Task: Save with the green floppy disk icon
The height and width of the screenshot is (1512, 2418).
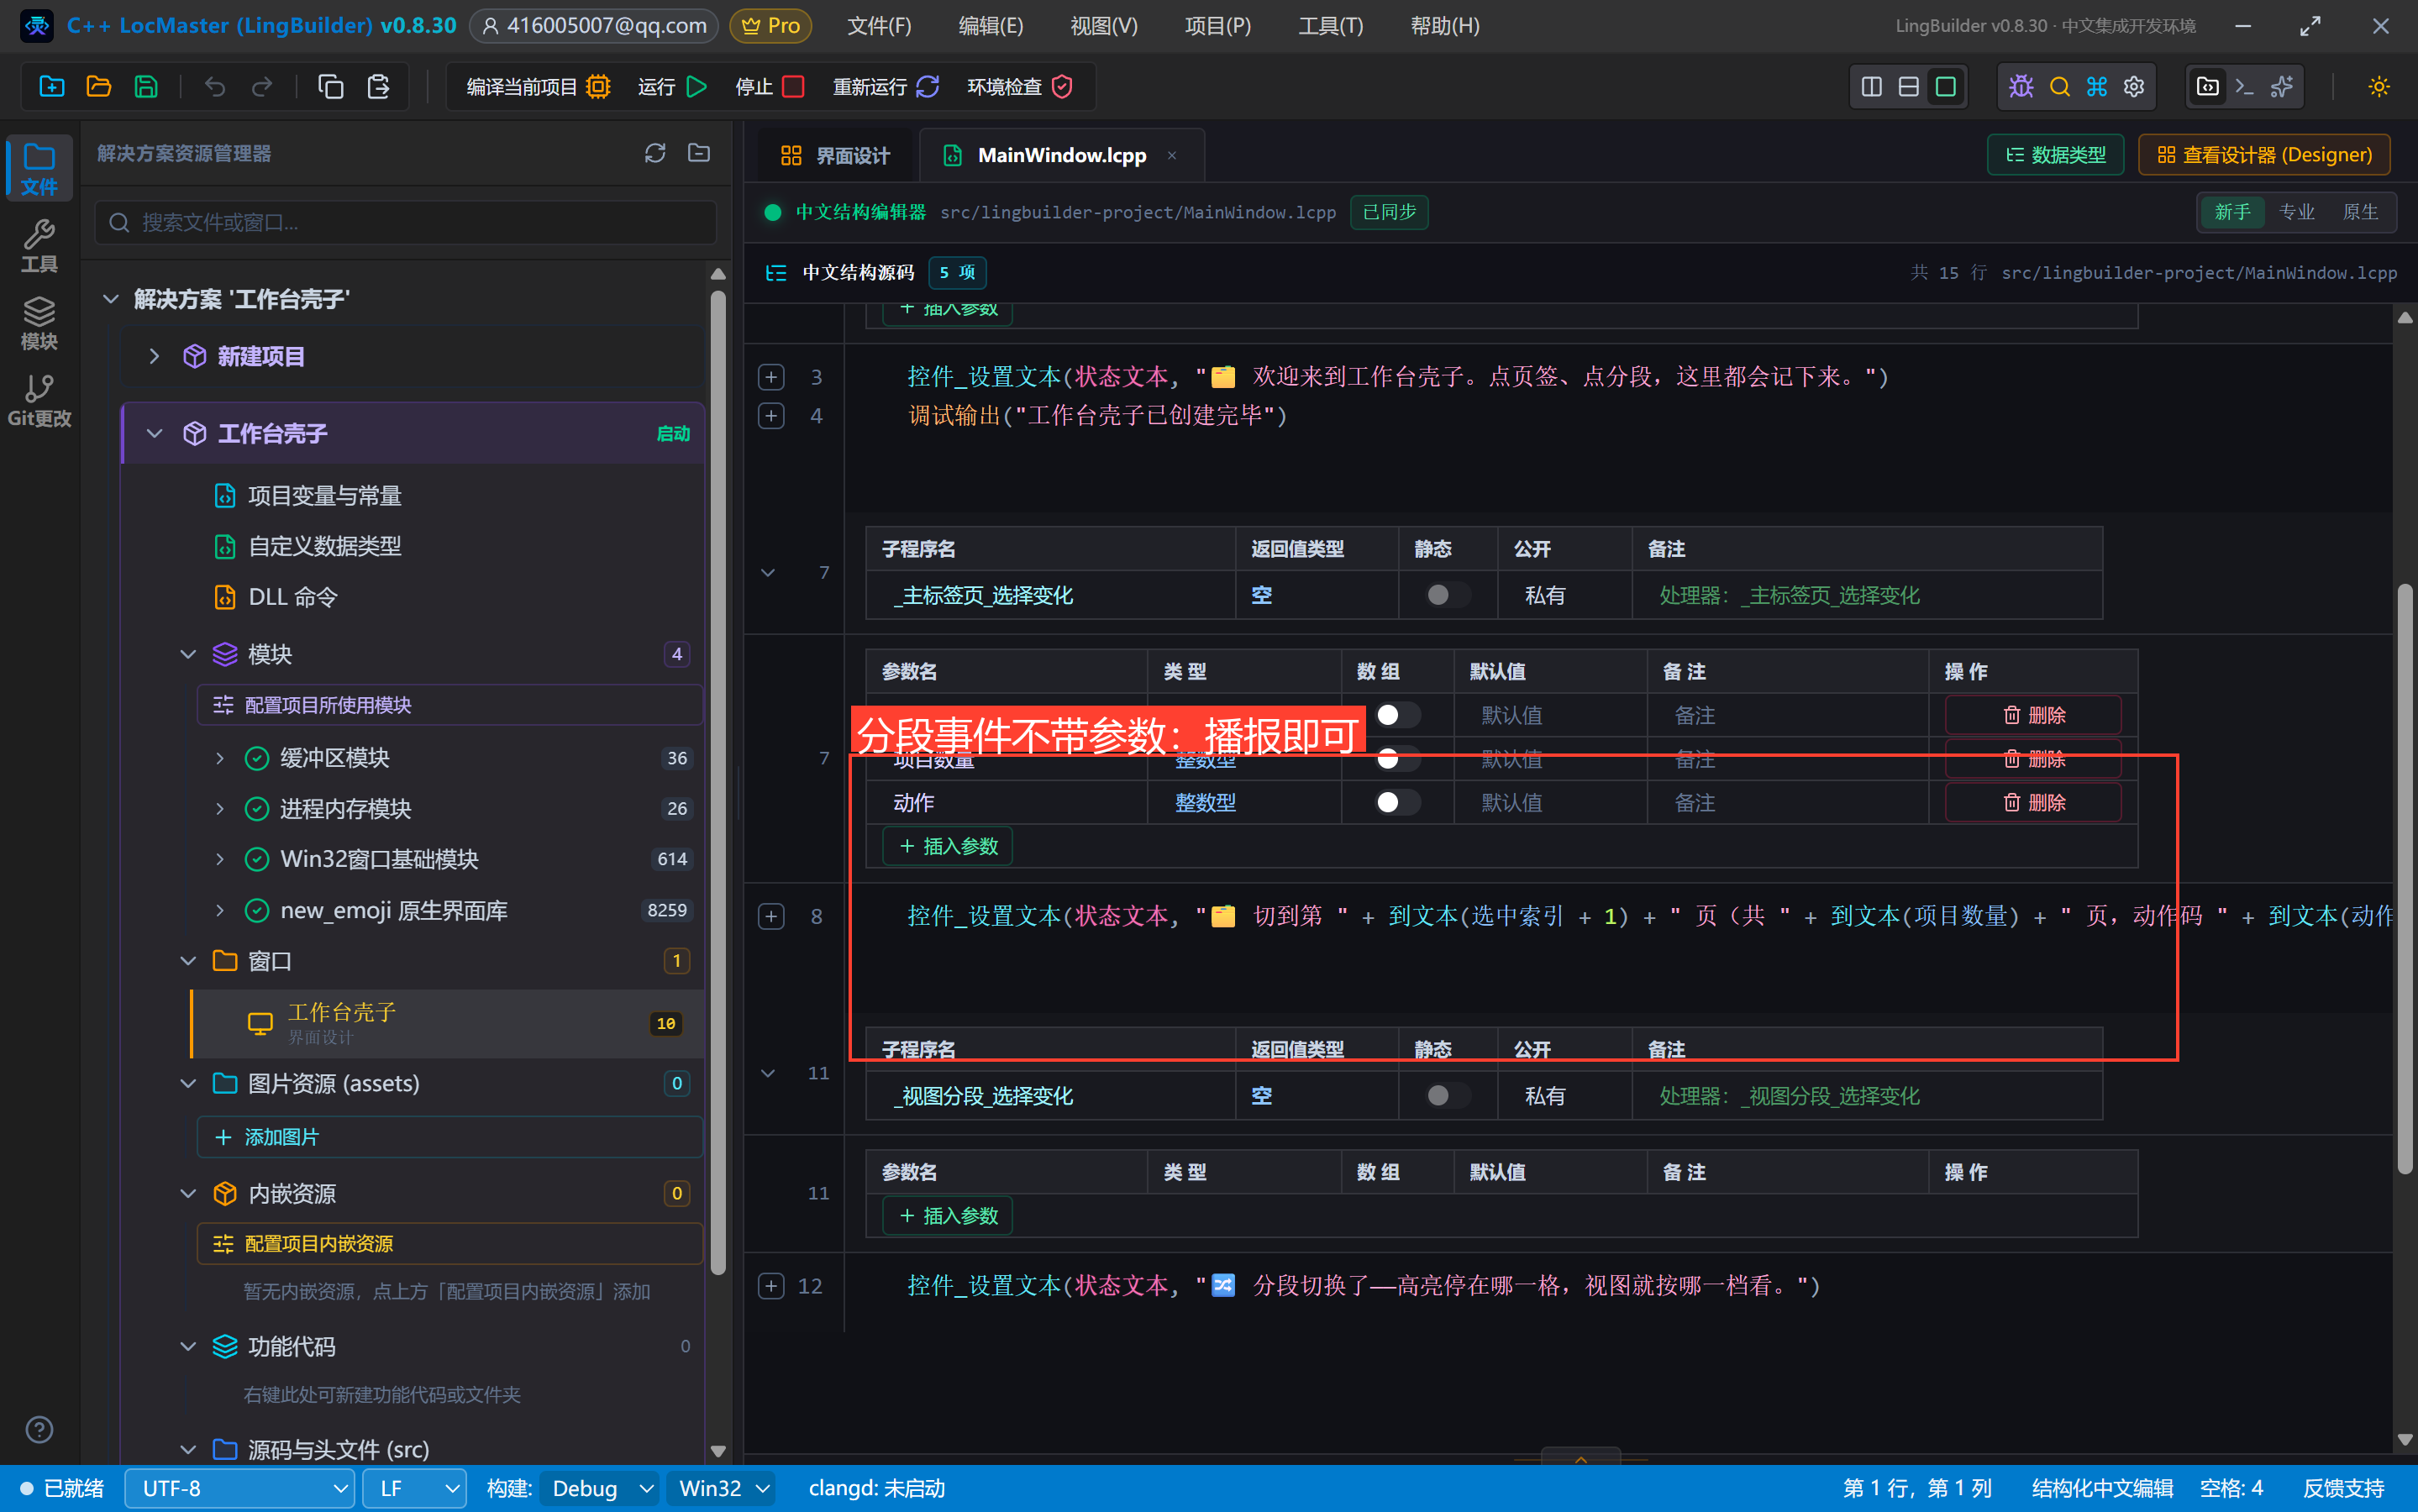Action: coord(146,87)
